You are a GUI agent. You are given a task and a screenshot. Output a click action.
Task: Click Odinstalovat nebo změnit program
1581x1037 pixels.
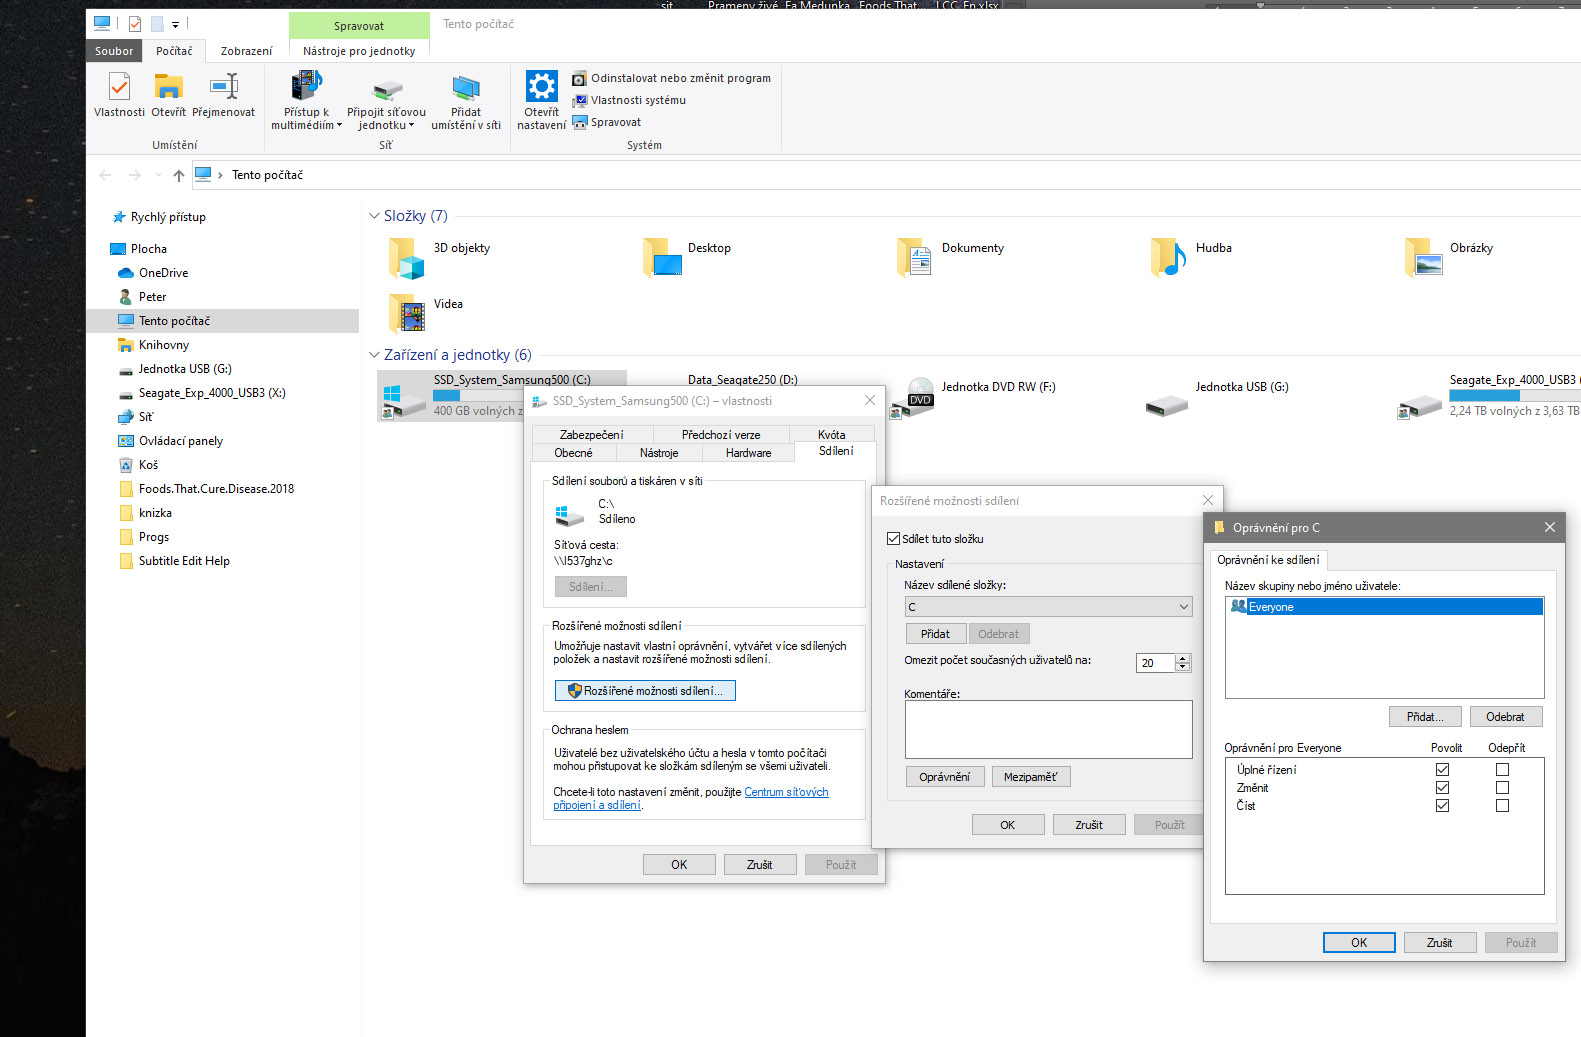pos(671,78)
